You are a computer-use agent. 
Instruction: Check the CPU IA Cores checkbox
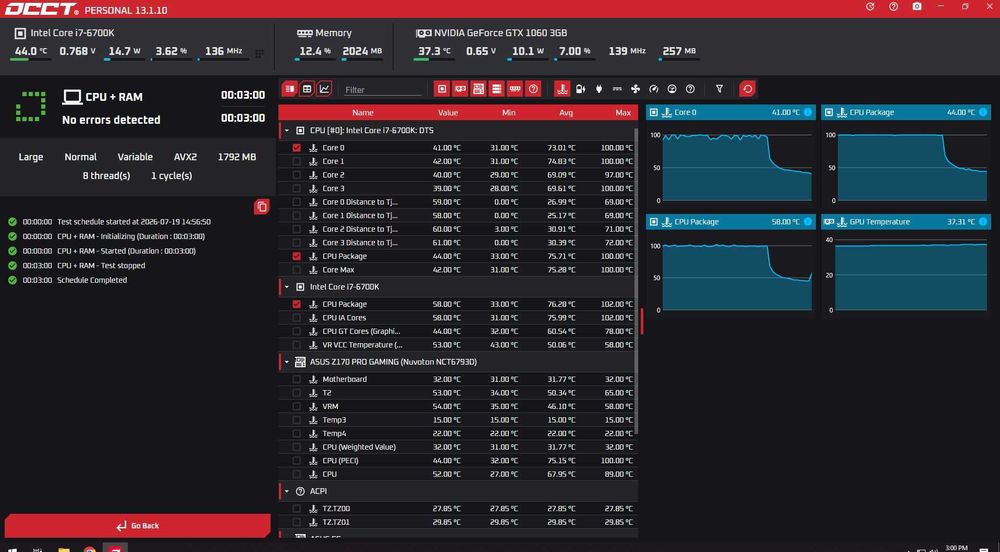297,317
